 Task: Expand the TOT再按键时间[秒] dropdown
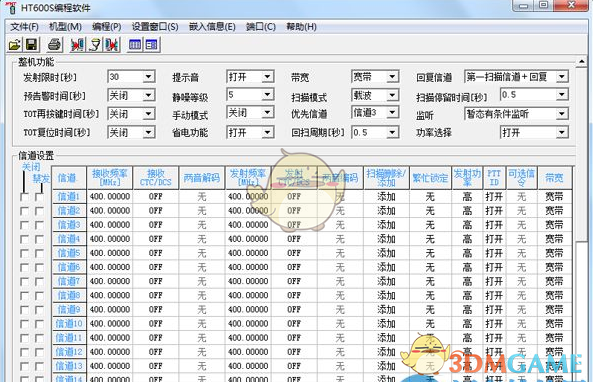[149, 113]
